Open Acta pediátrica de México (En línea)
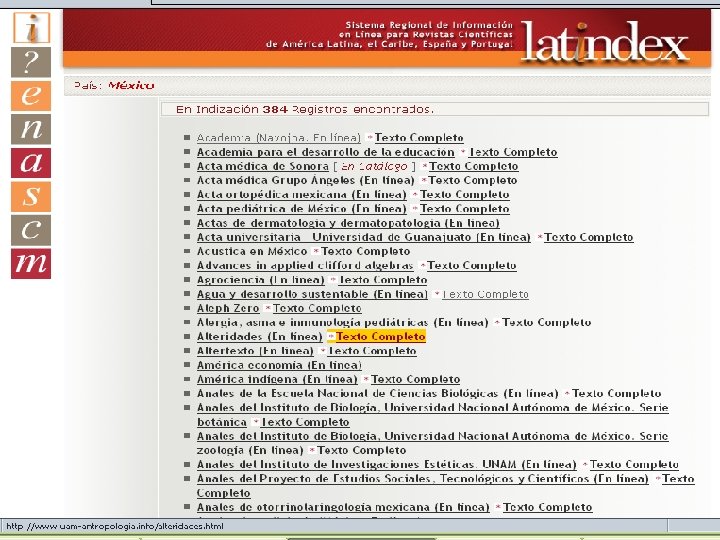Screen dimensions: 720x540 point(302,209)
